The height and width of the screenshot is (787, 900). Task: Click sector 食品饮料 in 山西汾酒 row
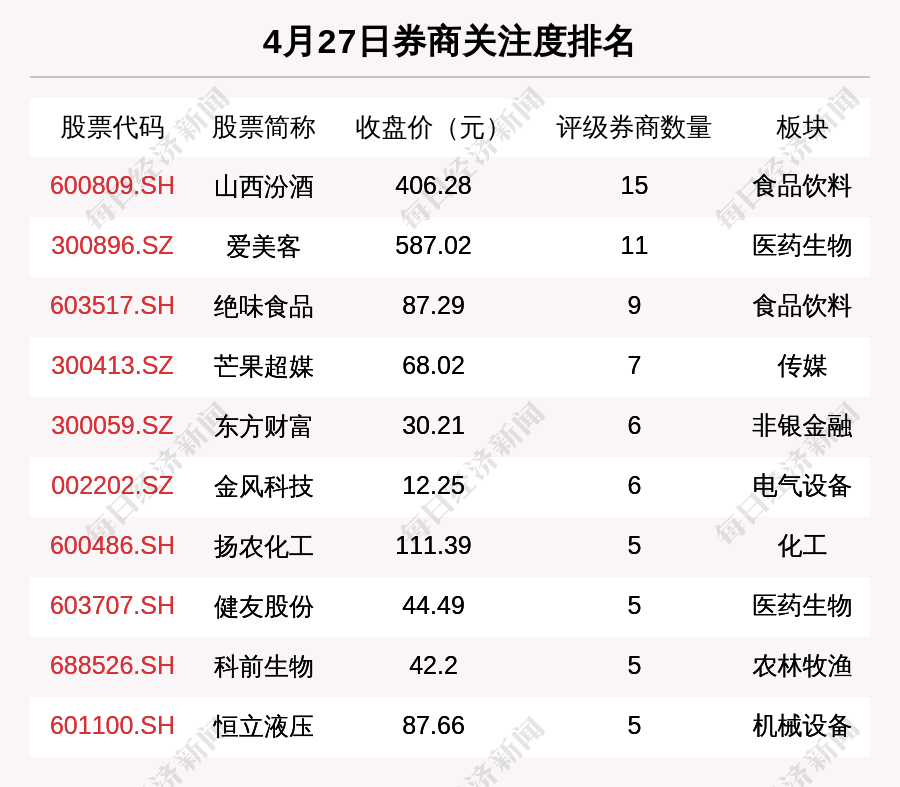pos(802,186)
